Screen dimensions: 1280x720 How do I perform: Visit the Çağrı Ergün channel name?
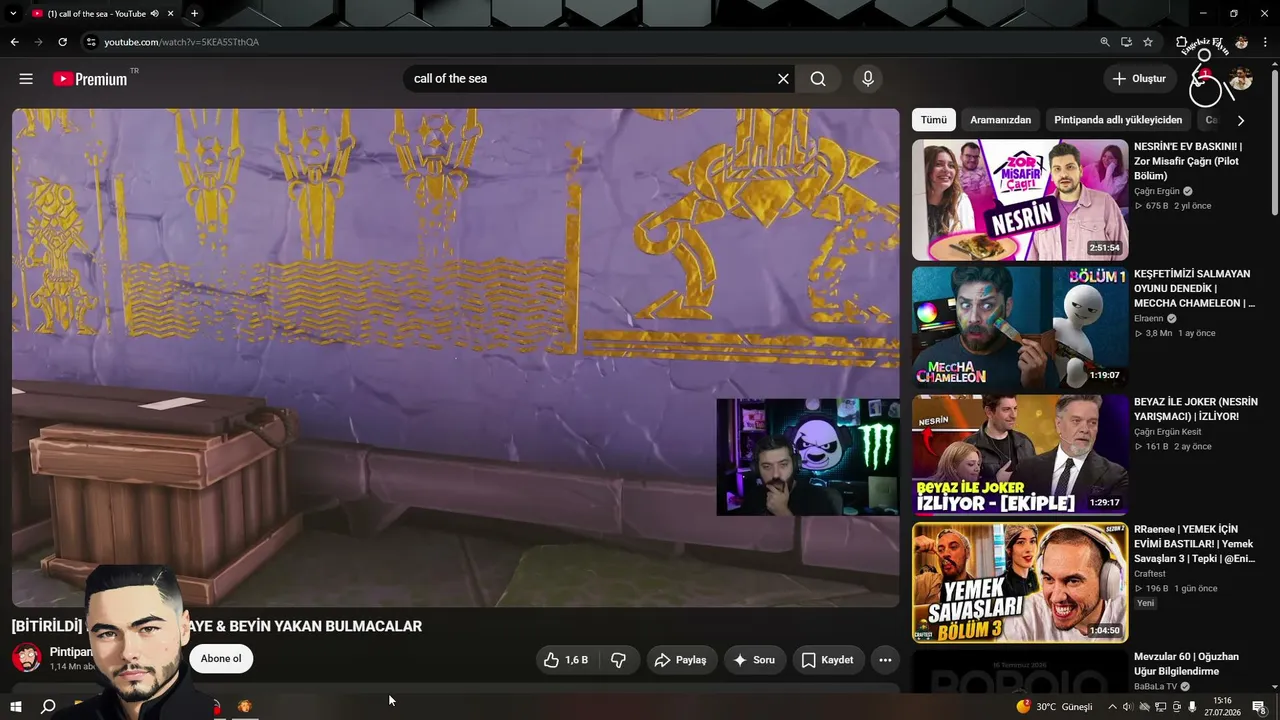tap(1157, 191)
